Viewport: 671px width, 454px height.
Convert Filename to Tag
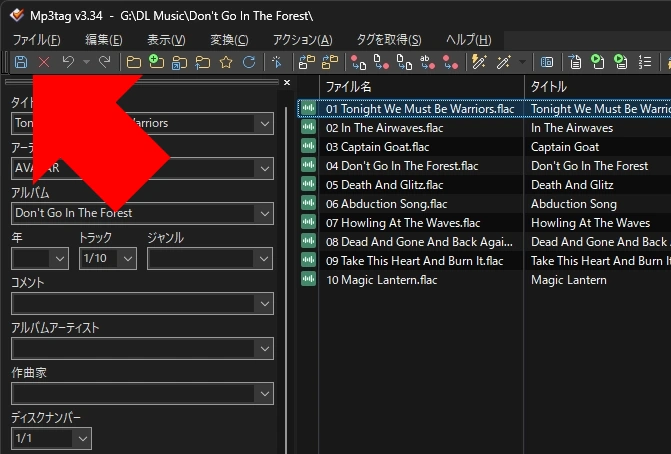click(381, 62)
